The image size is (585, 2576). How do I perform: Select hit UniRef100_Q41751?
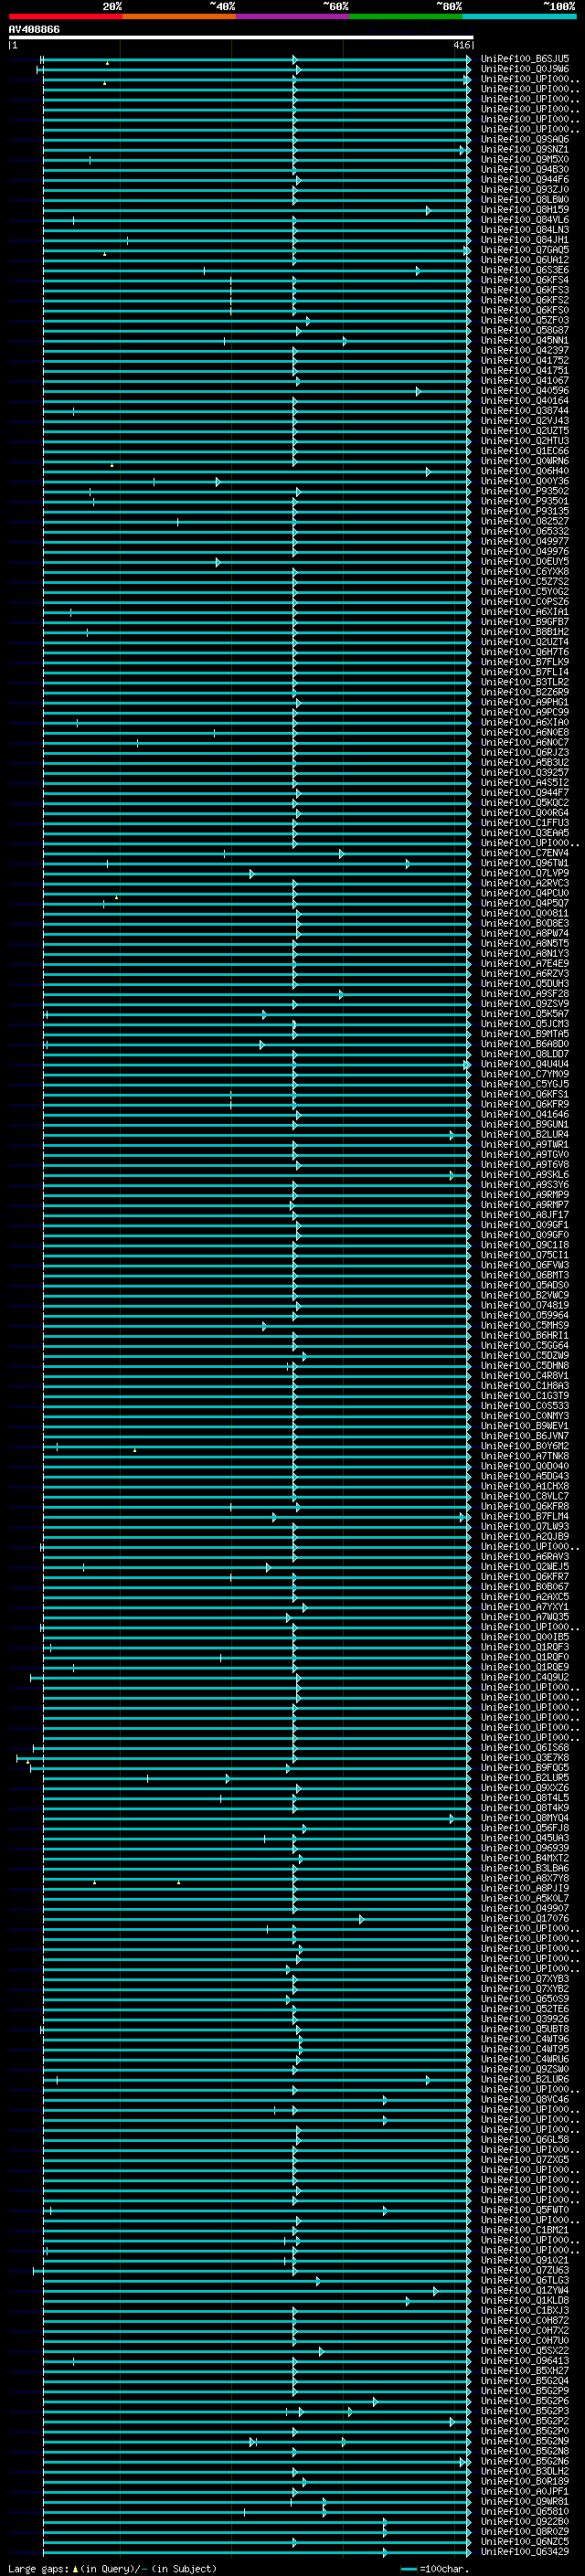pos(525,371)
